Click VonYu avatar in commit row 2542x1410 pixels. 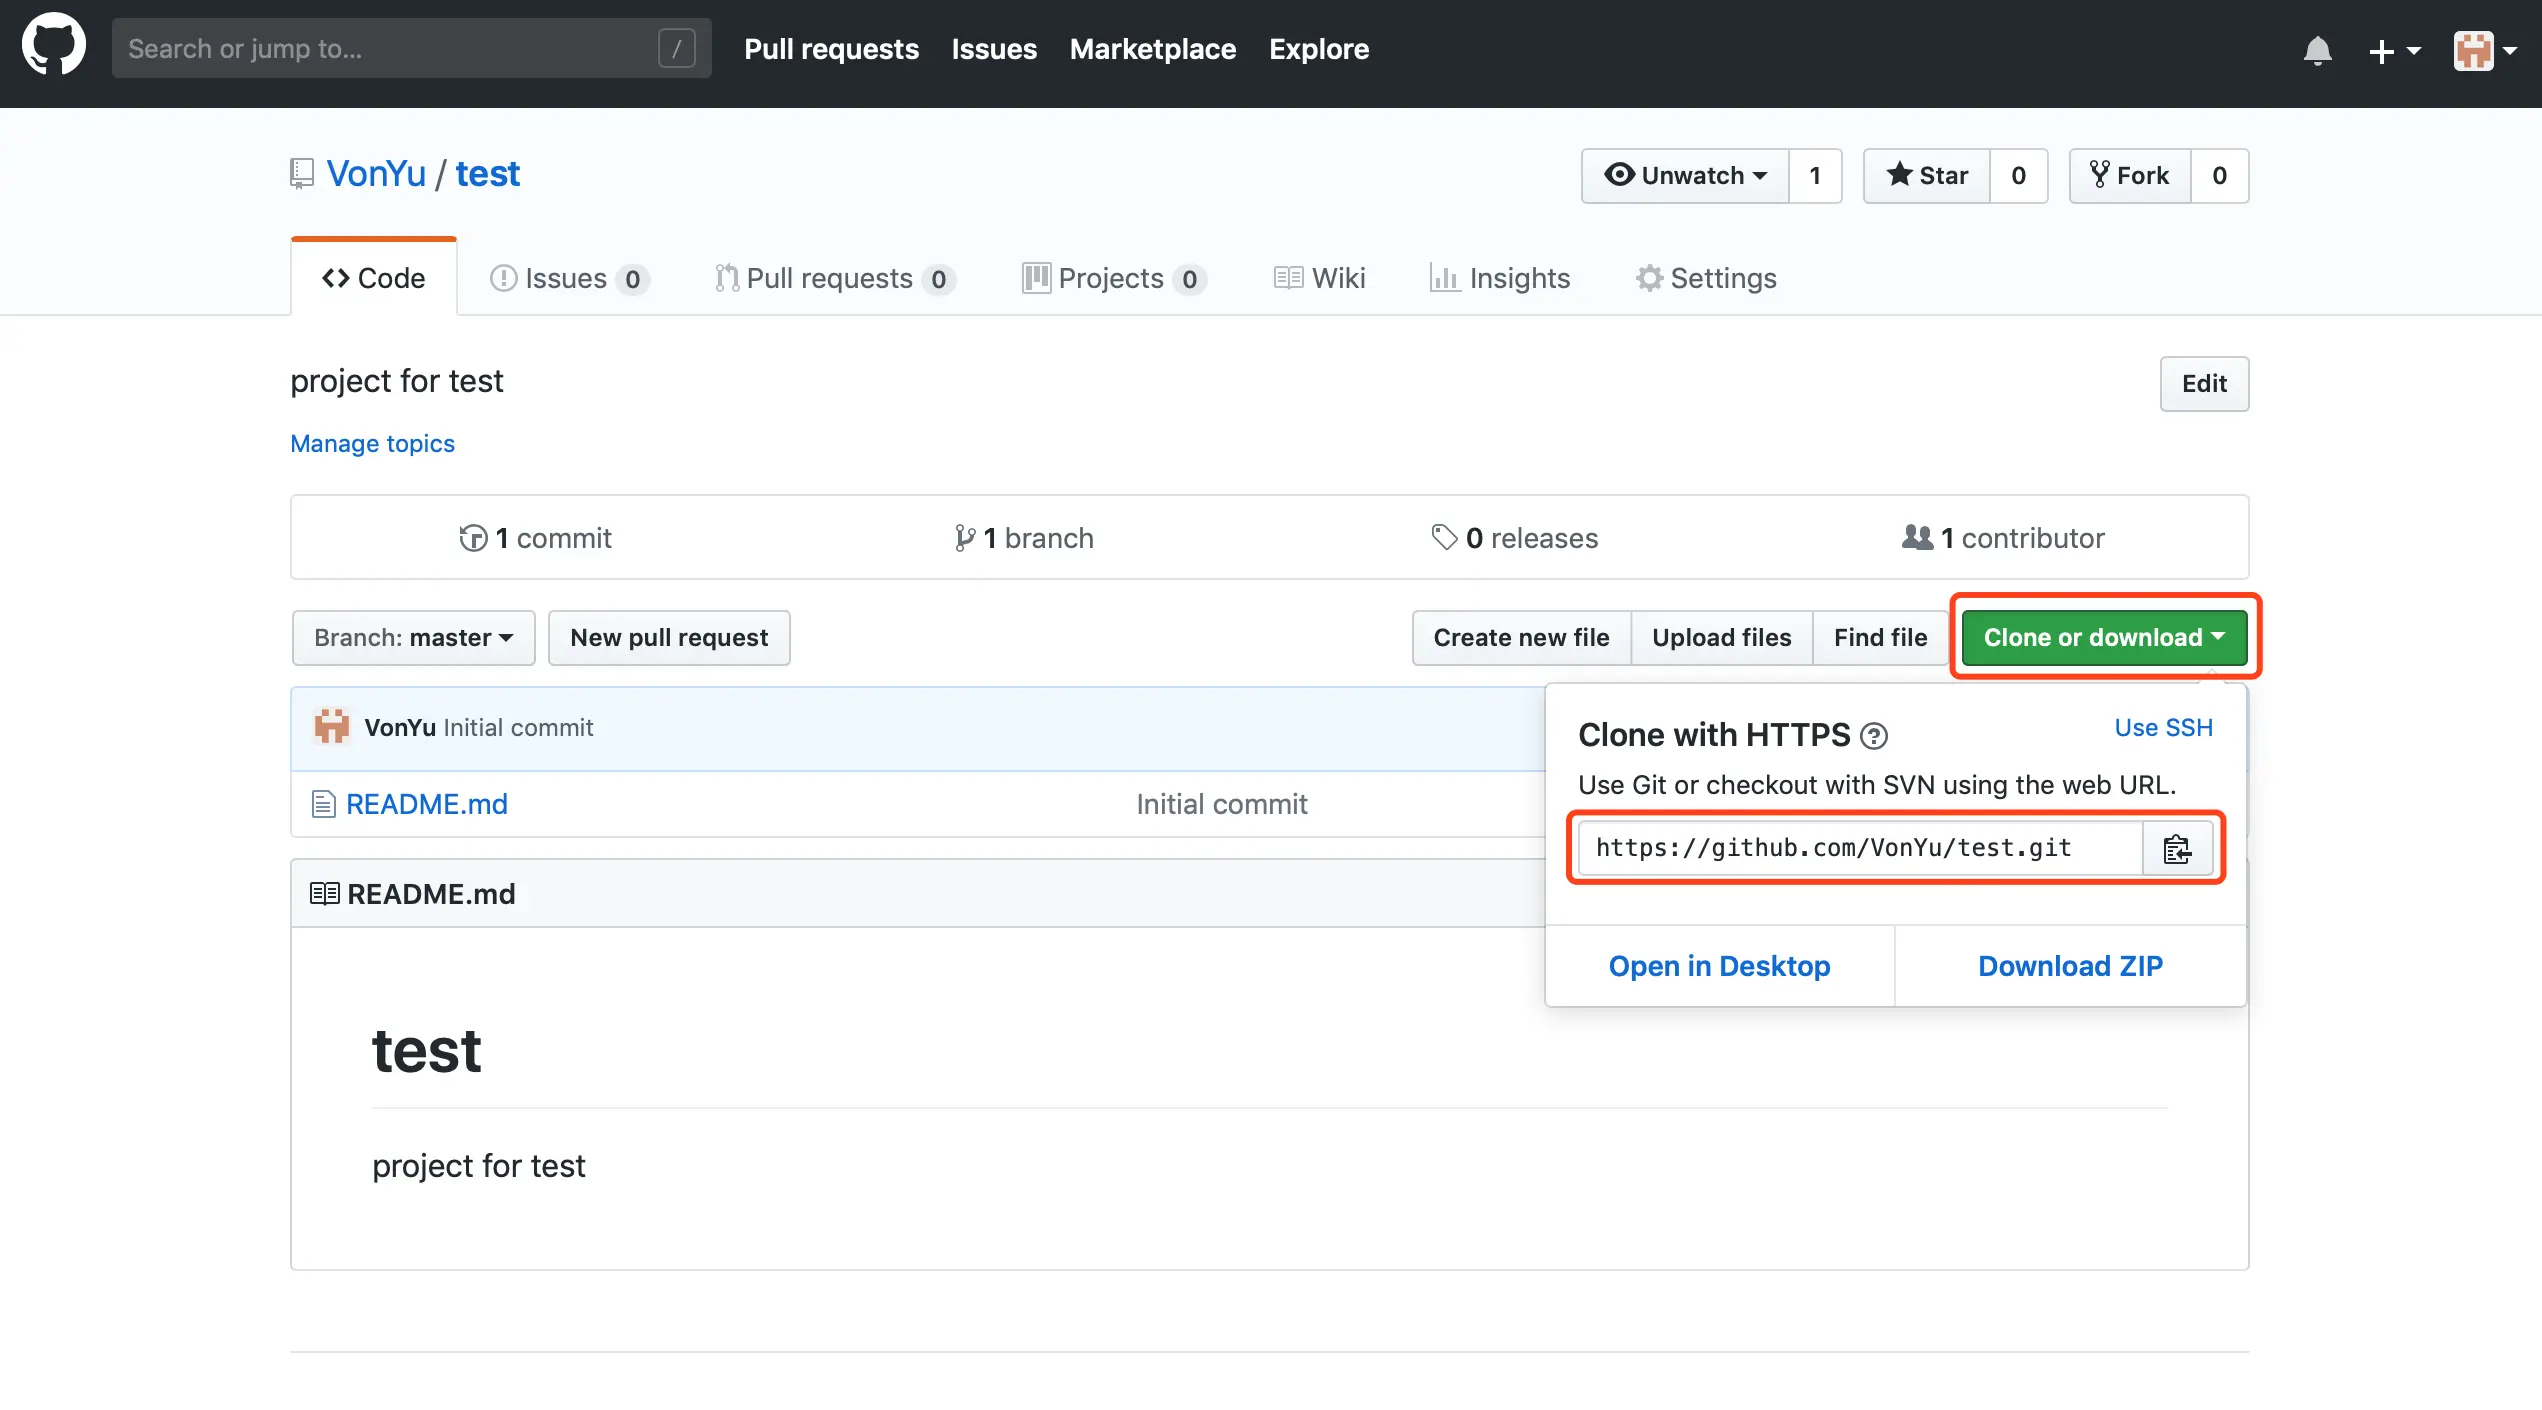(x=332, y=727)
